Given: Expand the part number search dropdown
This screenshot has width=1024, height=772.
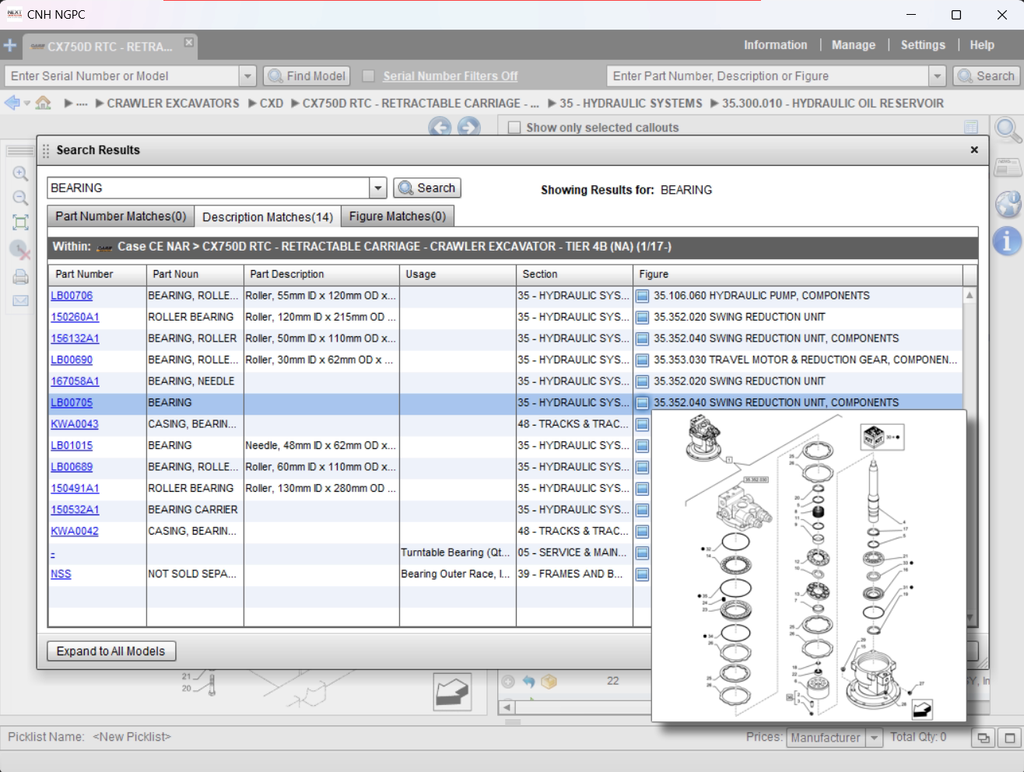Looking at the screenshot, I should tap(937, 76).
